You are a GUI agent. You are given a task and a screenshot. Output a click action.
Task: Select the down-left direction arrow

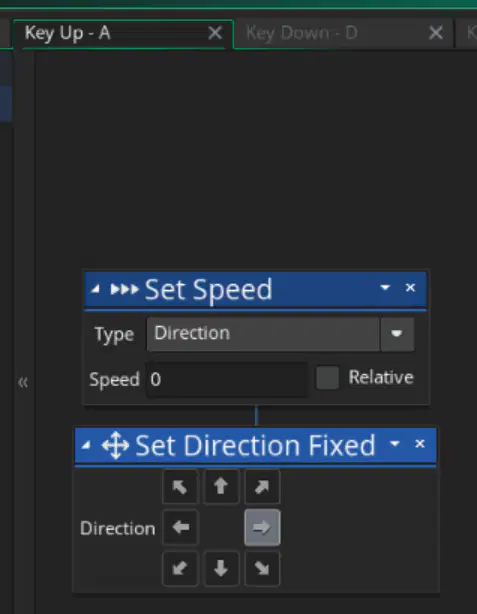click(x=180, y=569)
